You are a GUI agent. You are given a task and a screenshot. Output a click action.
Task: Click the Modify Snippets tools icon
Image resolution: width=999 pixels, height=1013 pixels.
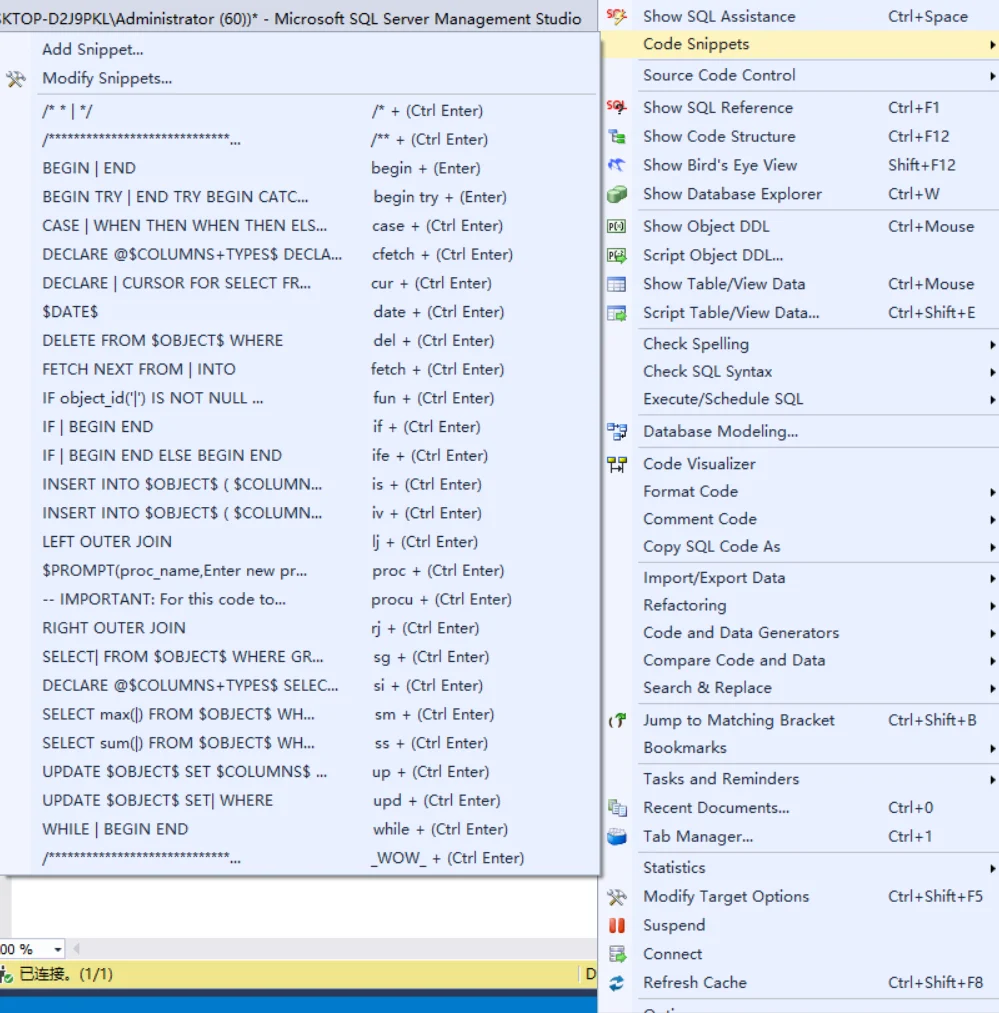[x=16, y=78]
